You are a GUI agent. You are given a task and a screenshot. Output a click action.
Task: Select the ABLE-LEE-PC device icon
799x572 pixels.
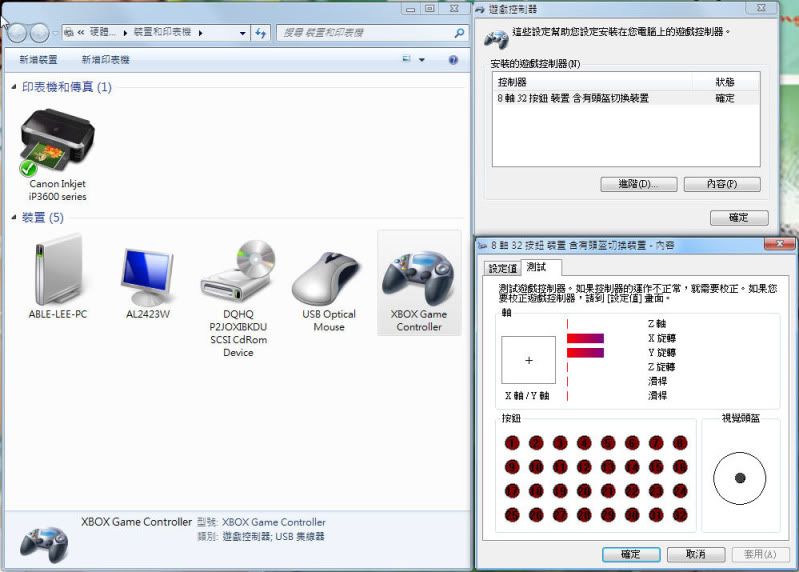pos(57,273)
